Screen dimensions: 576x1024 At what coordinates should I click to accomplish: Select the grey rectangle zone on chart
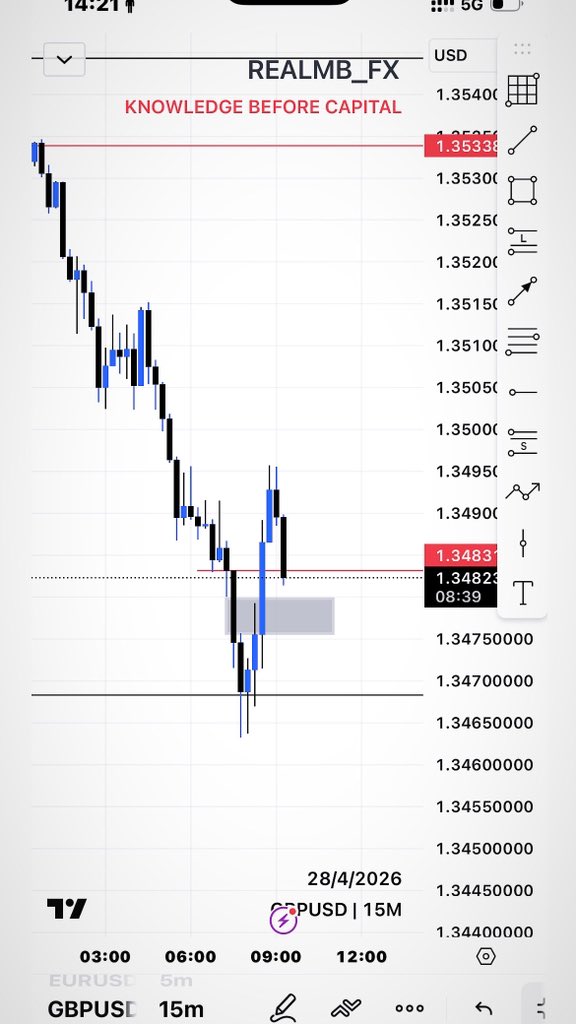tap(280, 616)
